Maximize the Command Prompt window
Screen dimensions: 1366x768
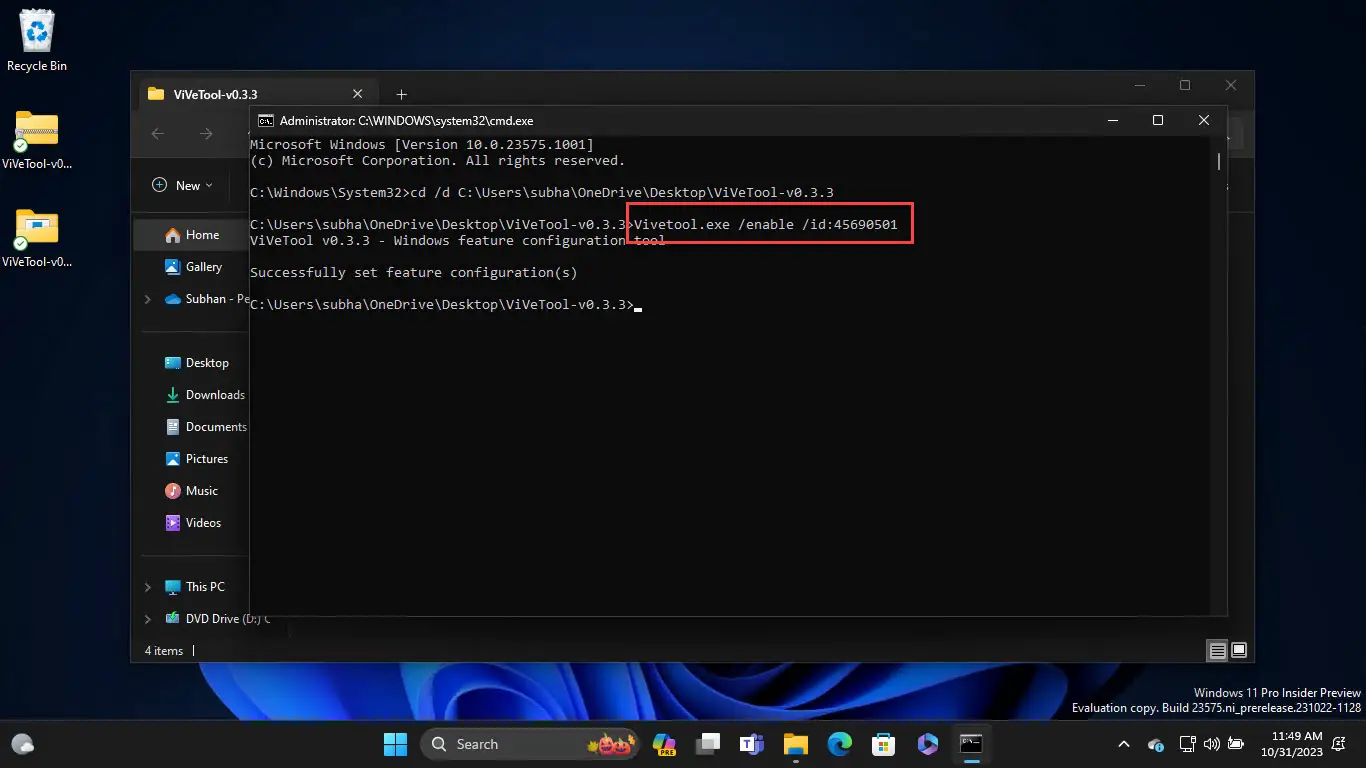[1158, 120]
